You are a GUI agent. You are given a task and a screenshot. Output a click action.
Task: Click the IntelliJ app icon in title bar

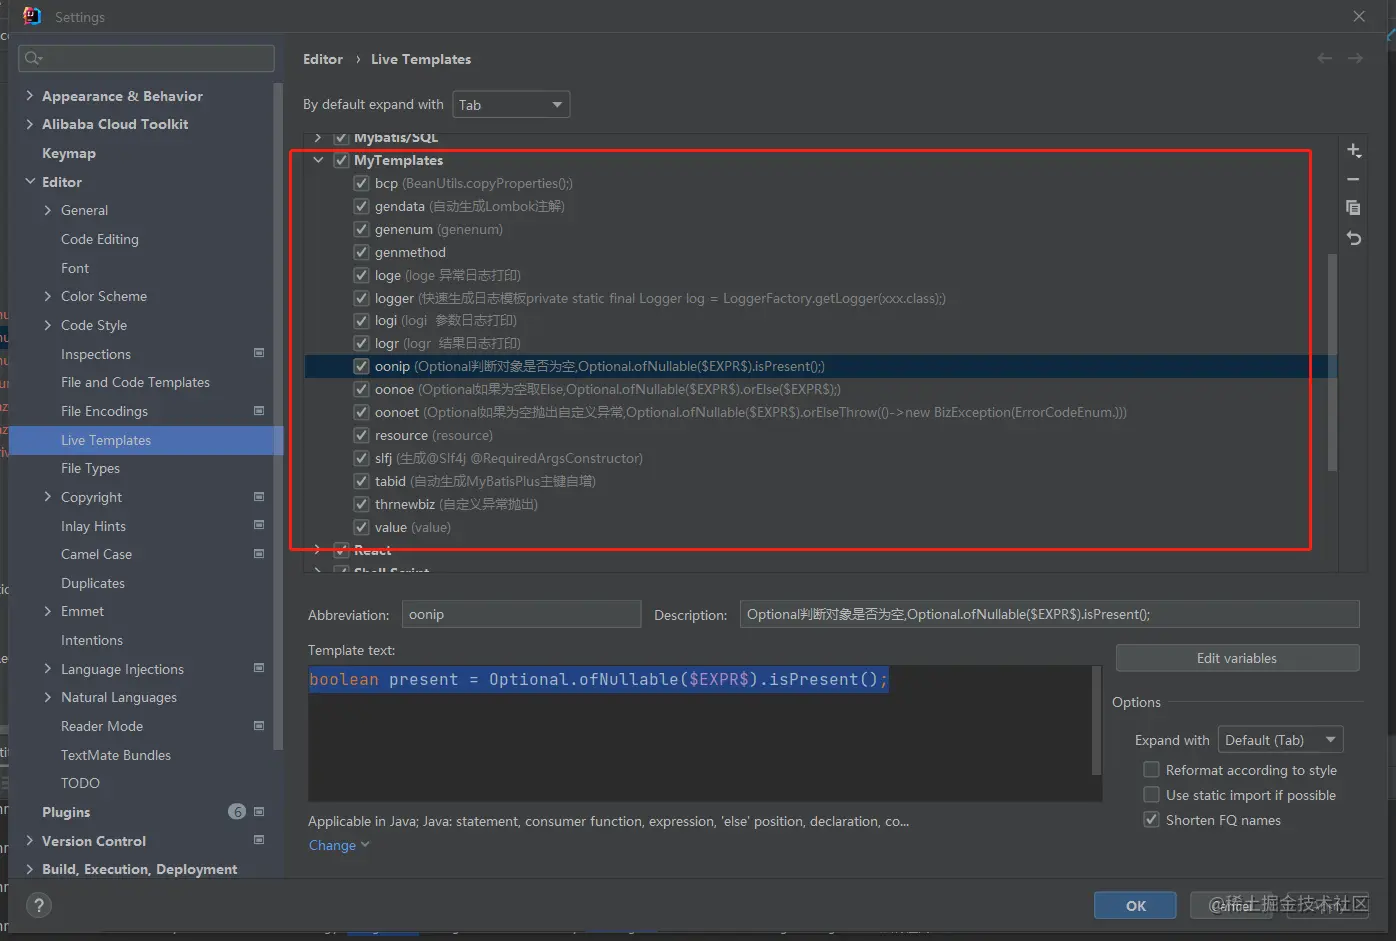pyautogui.click(x=32, y=16)
